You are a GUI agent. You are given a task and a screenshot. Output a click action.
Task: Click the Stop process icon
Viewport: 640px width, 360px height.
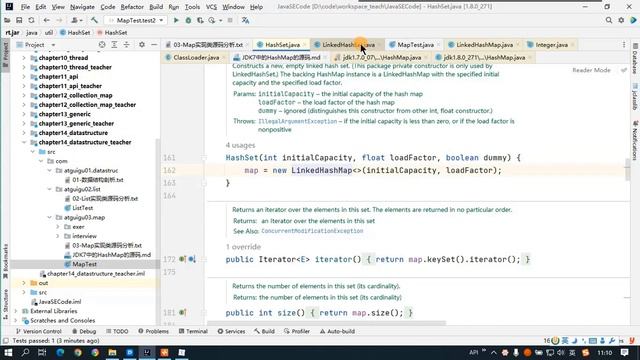pos(230,20)
